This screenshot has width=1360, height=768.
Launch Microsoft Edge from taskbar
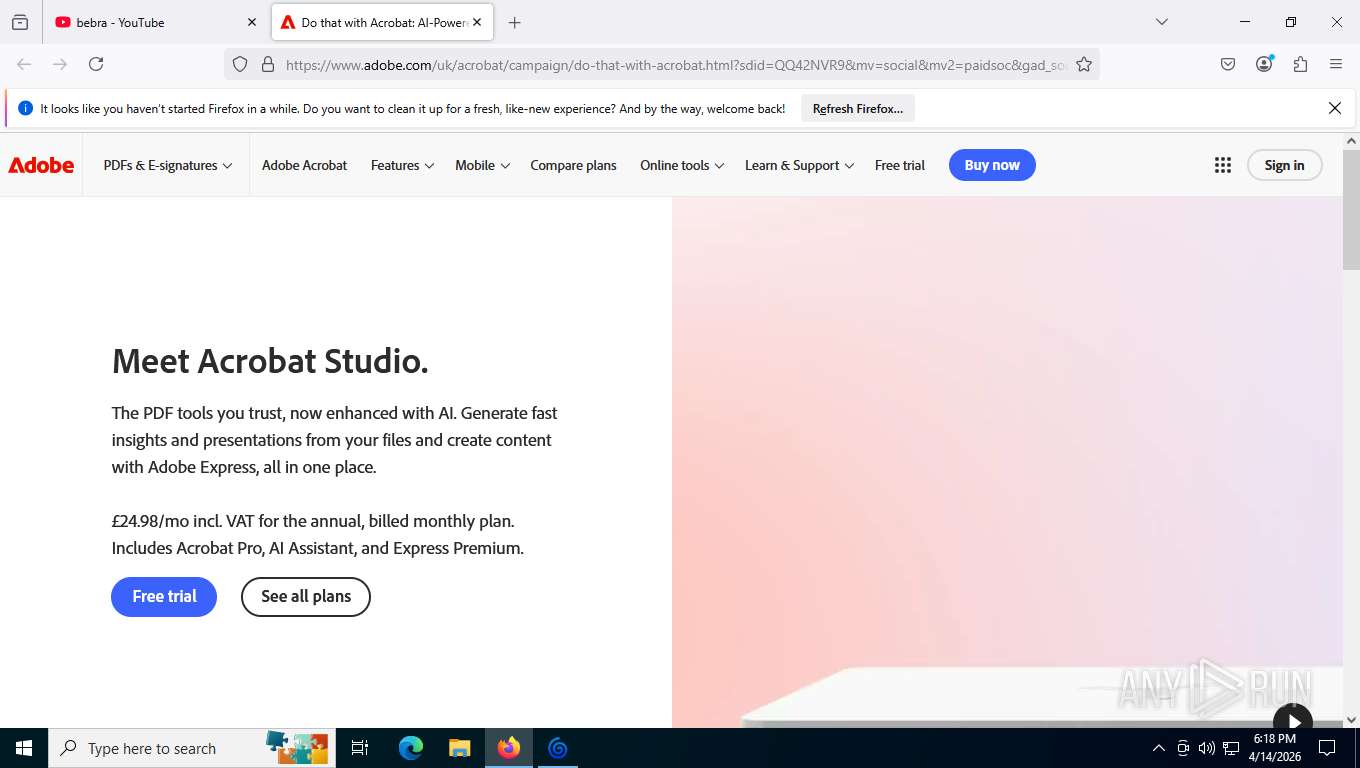pyautogui.click(x=411, y=748)
